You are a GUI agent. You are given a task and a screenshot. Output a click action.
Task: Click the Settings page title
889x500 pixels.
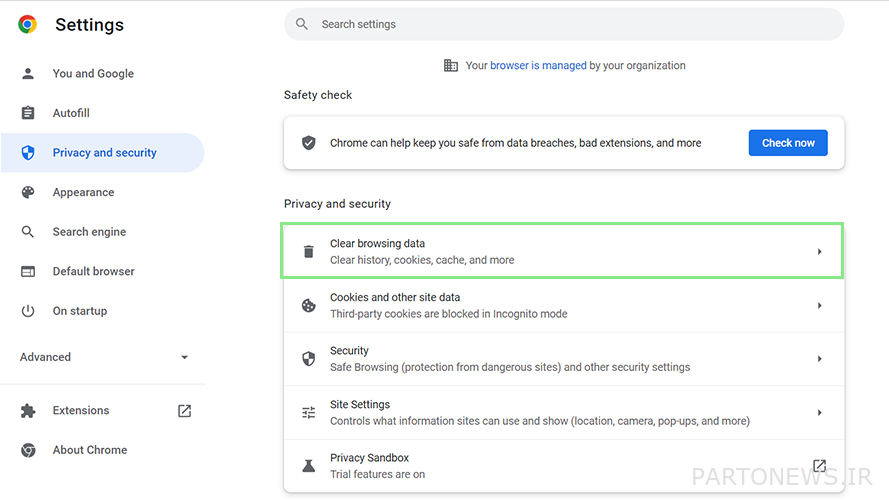click(90, 24)
